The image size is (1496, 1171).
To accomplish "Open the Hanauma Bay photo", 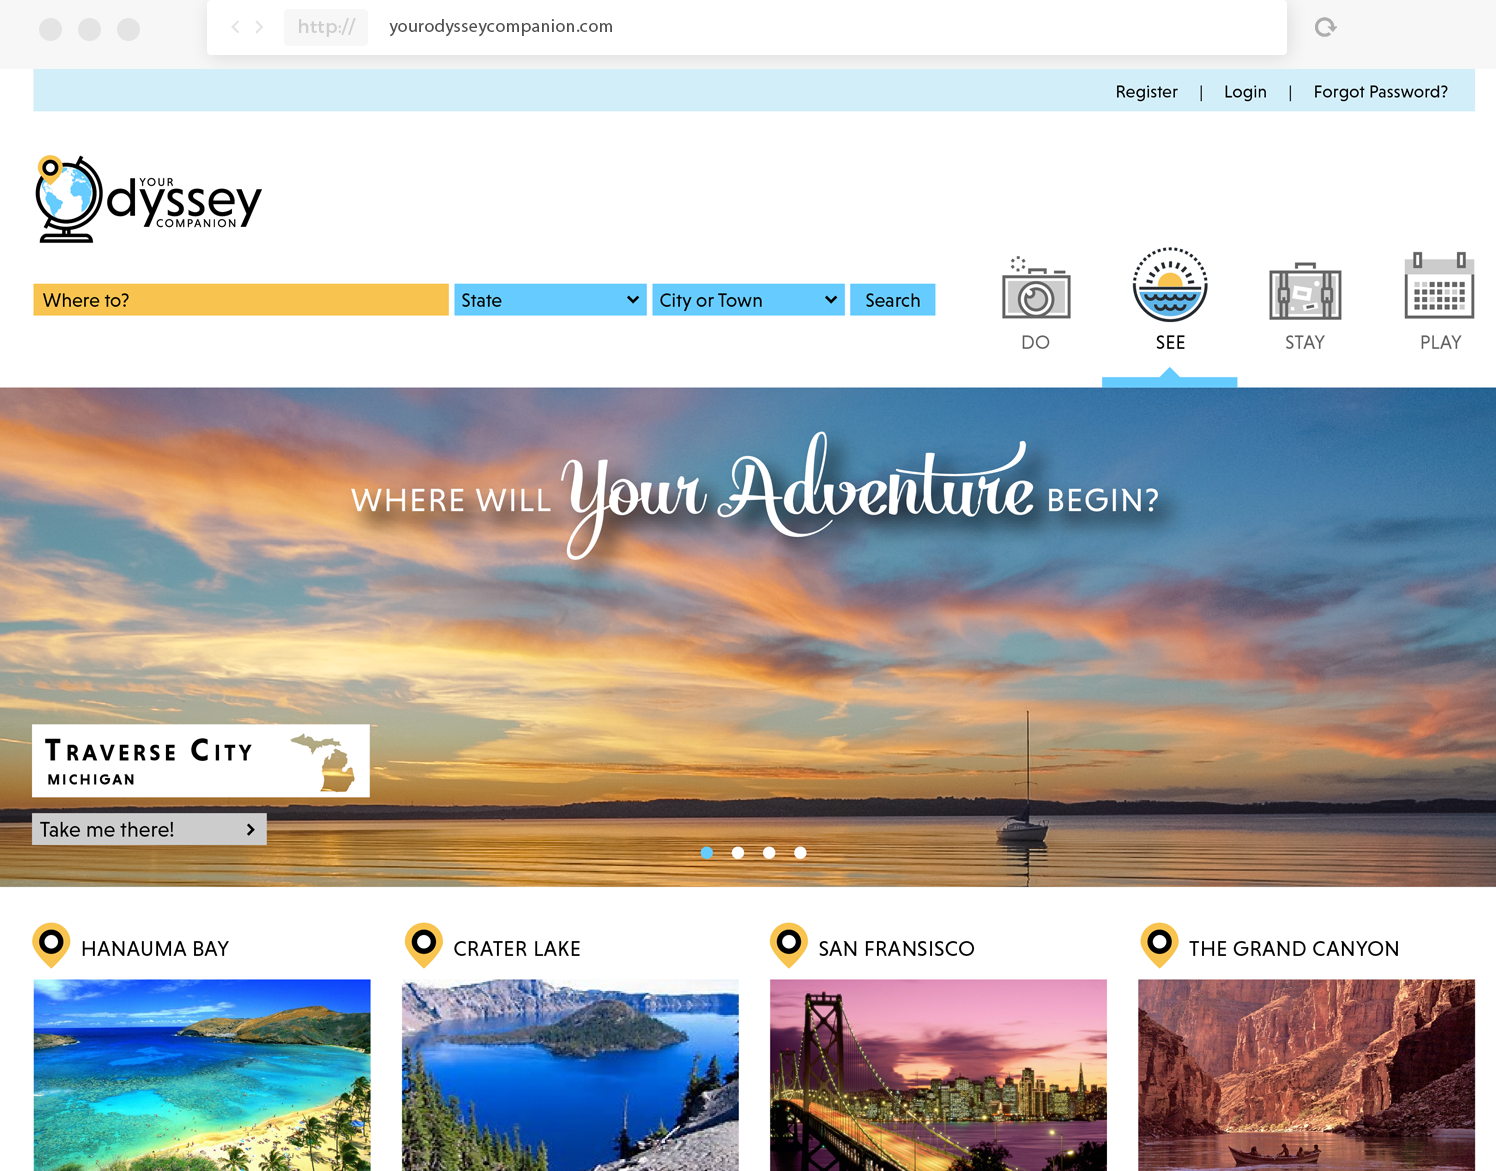I will 202,1075.
